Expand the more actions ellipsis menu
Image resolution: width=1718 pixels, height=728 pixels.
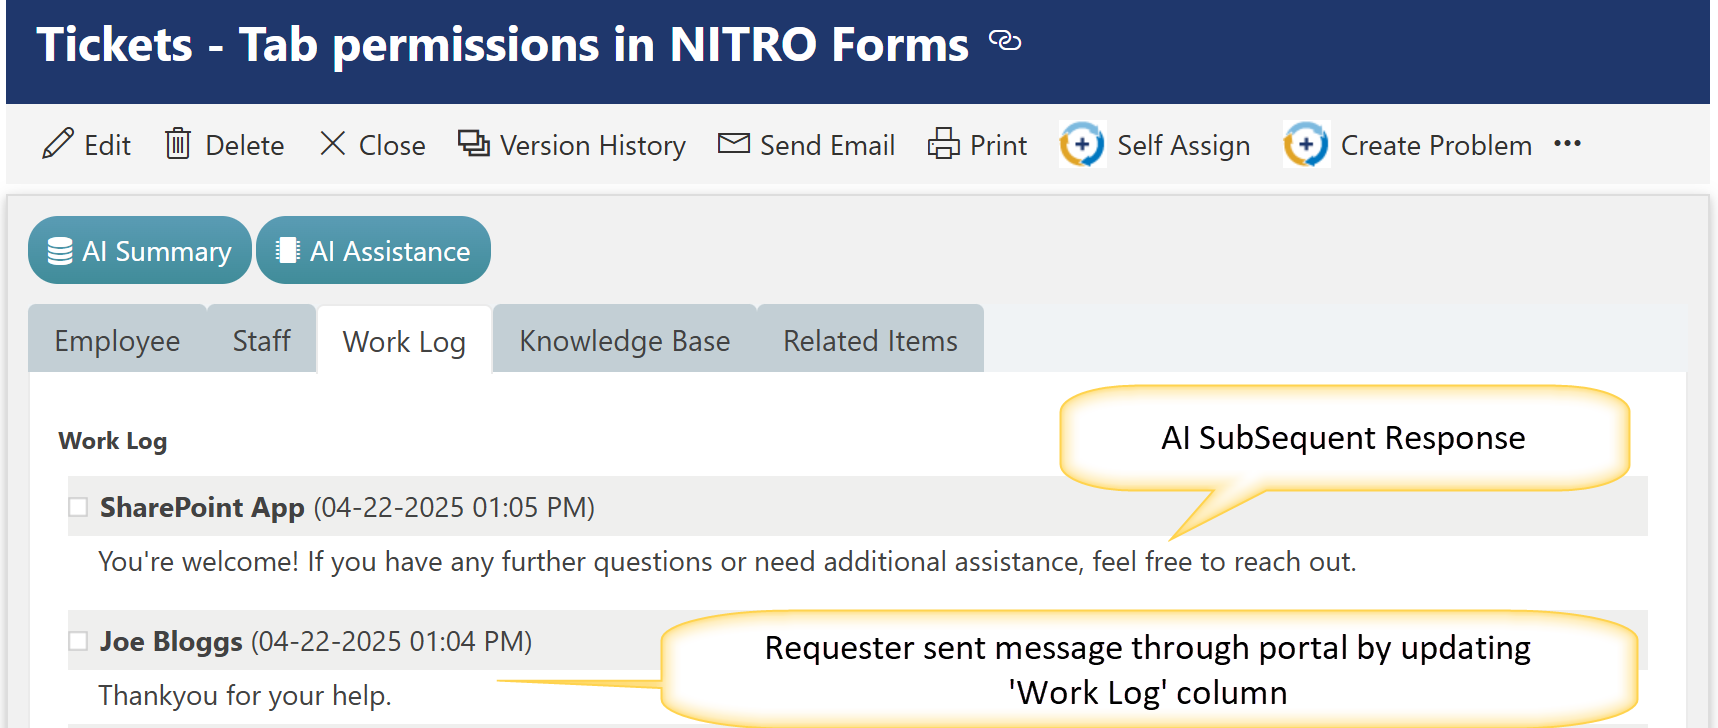point(1567,144)
